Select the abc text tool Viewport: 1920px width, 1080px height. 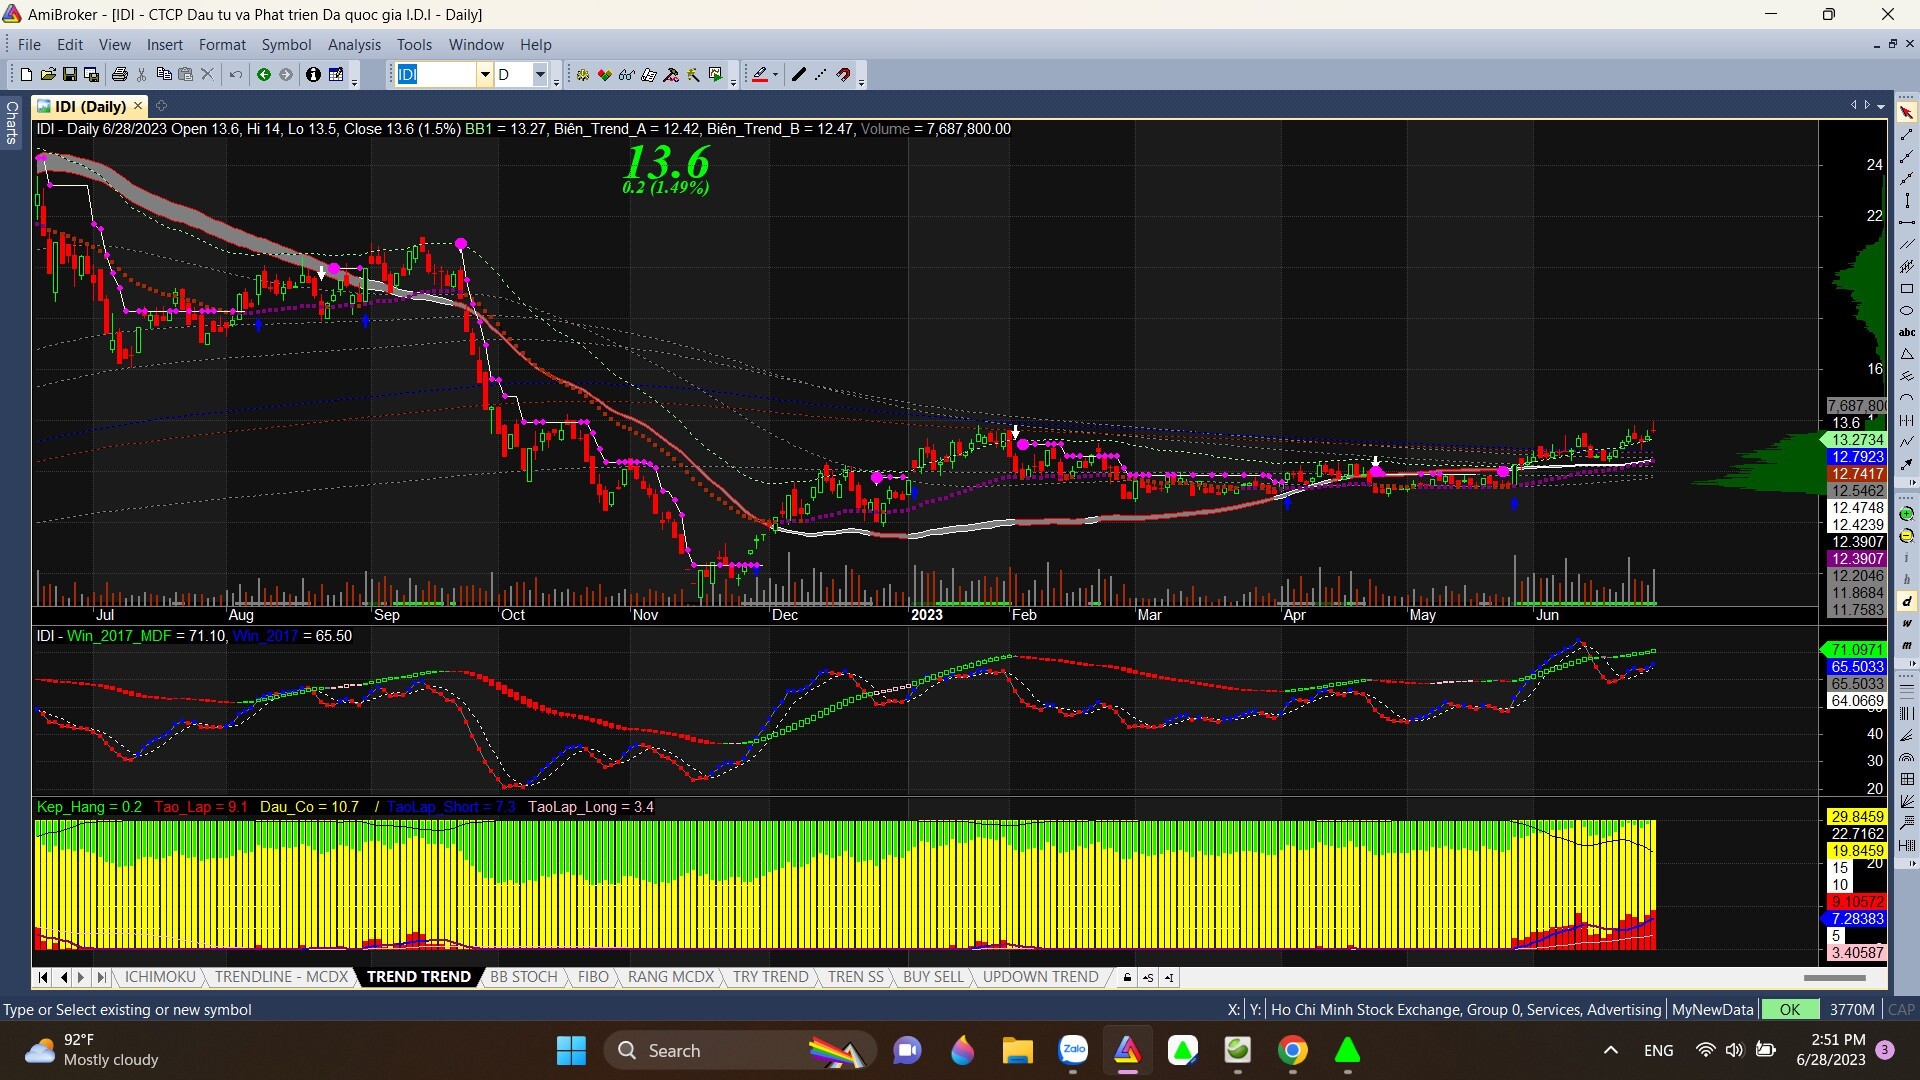[1907, 332]
